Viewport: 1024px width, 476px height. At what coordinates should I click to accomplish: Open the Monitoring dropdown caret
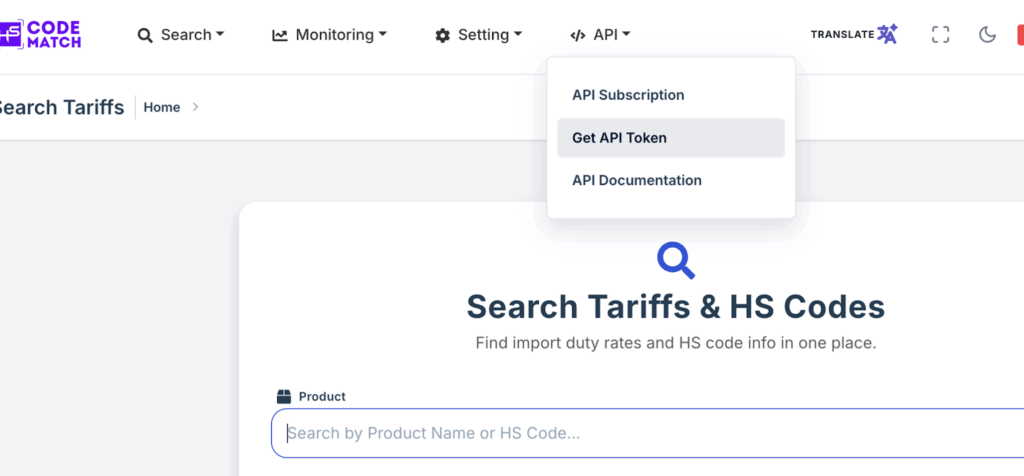[382, 35]
